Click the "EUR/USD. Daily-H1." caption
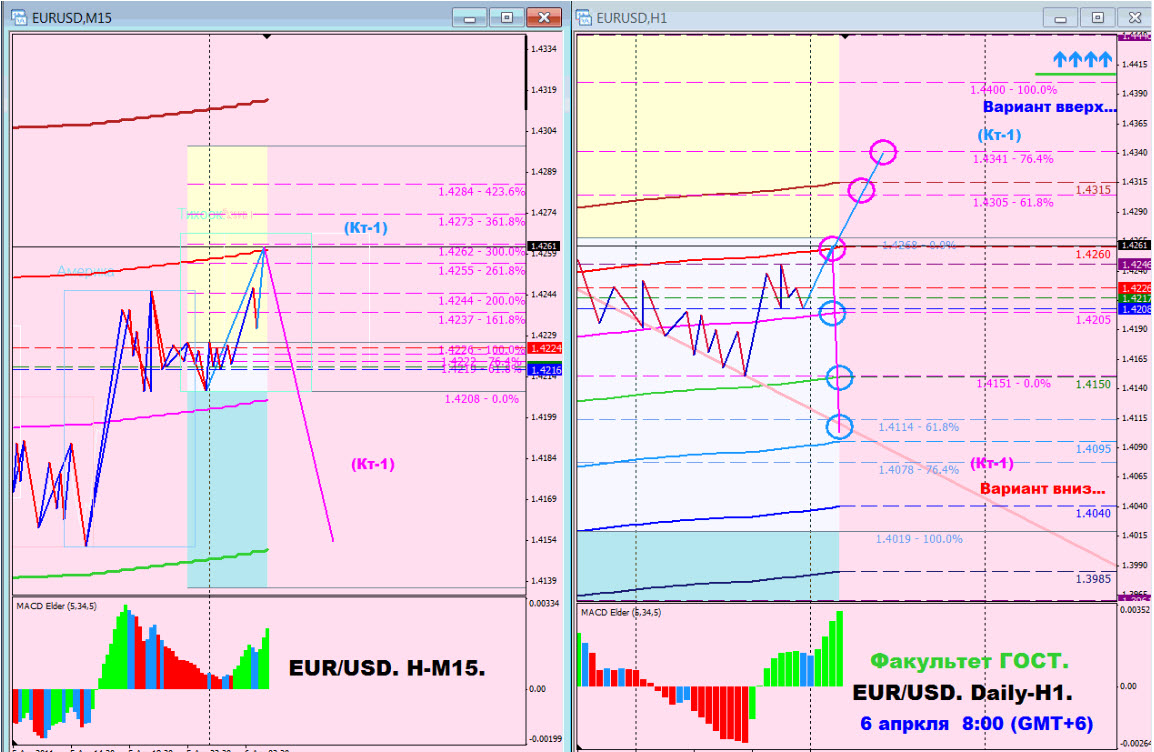This screenshot has width=1154, height=752. [x=962, y=692]
